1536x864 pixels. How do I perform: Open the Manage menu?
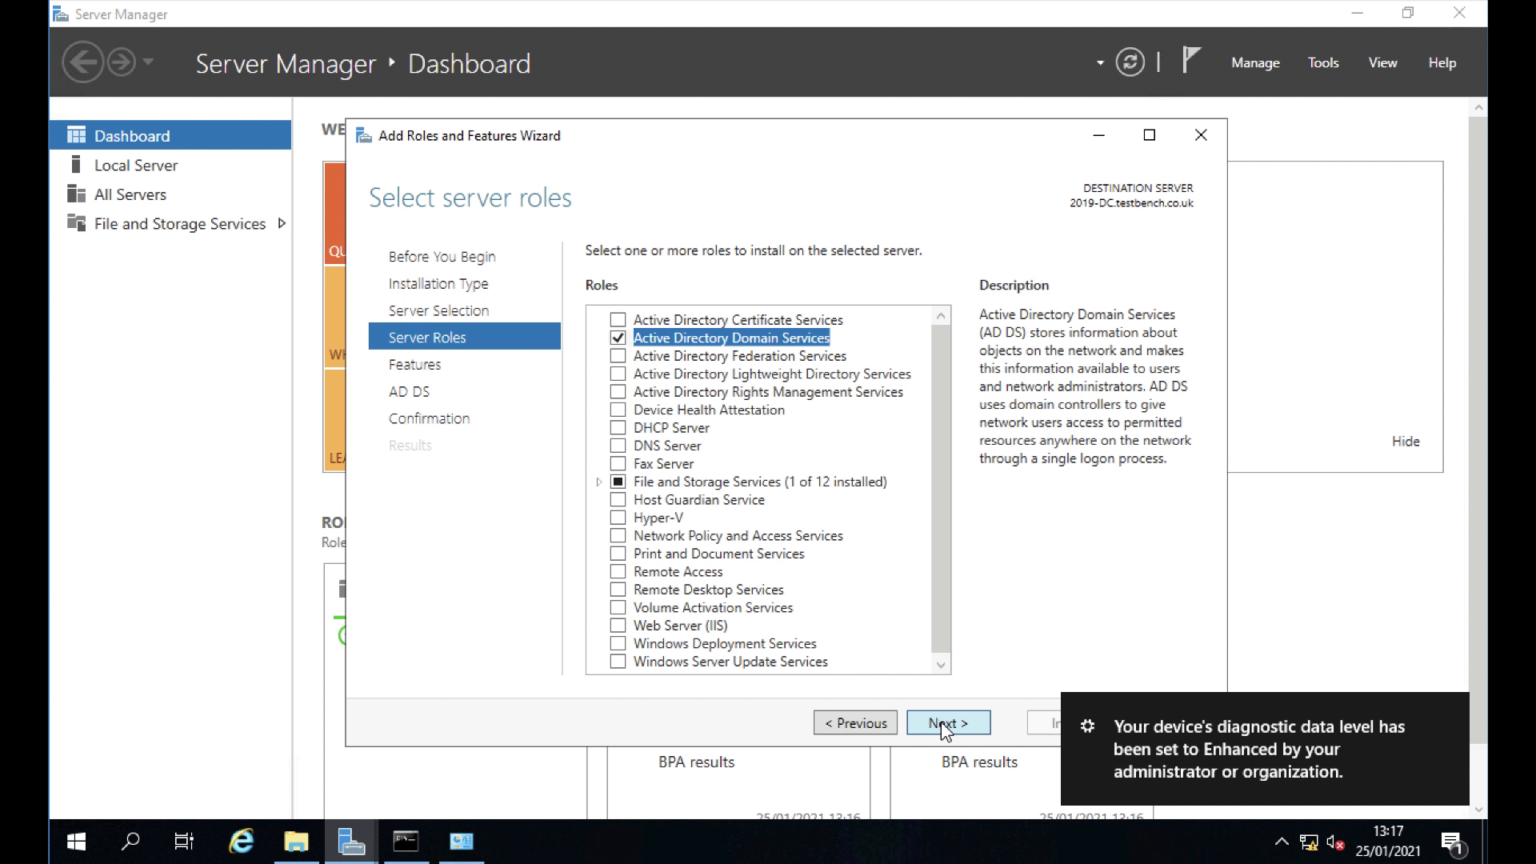point(1255,62)
